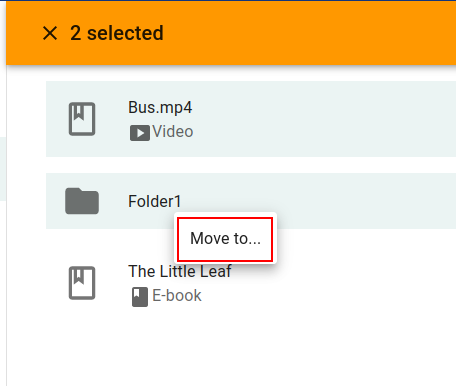Click the Folder1 folder icon
Image resolution: width=456 pixels, height=386 pixels.
[82, 201]
